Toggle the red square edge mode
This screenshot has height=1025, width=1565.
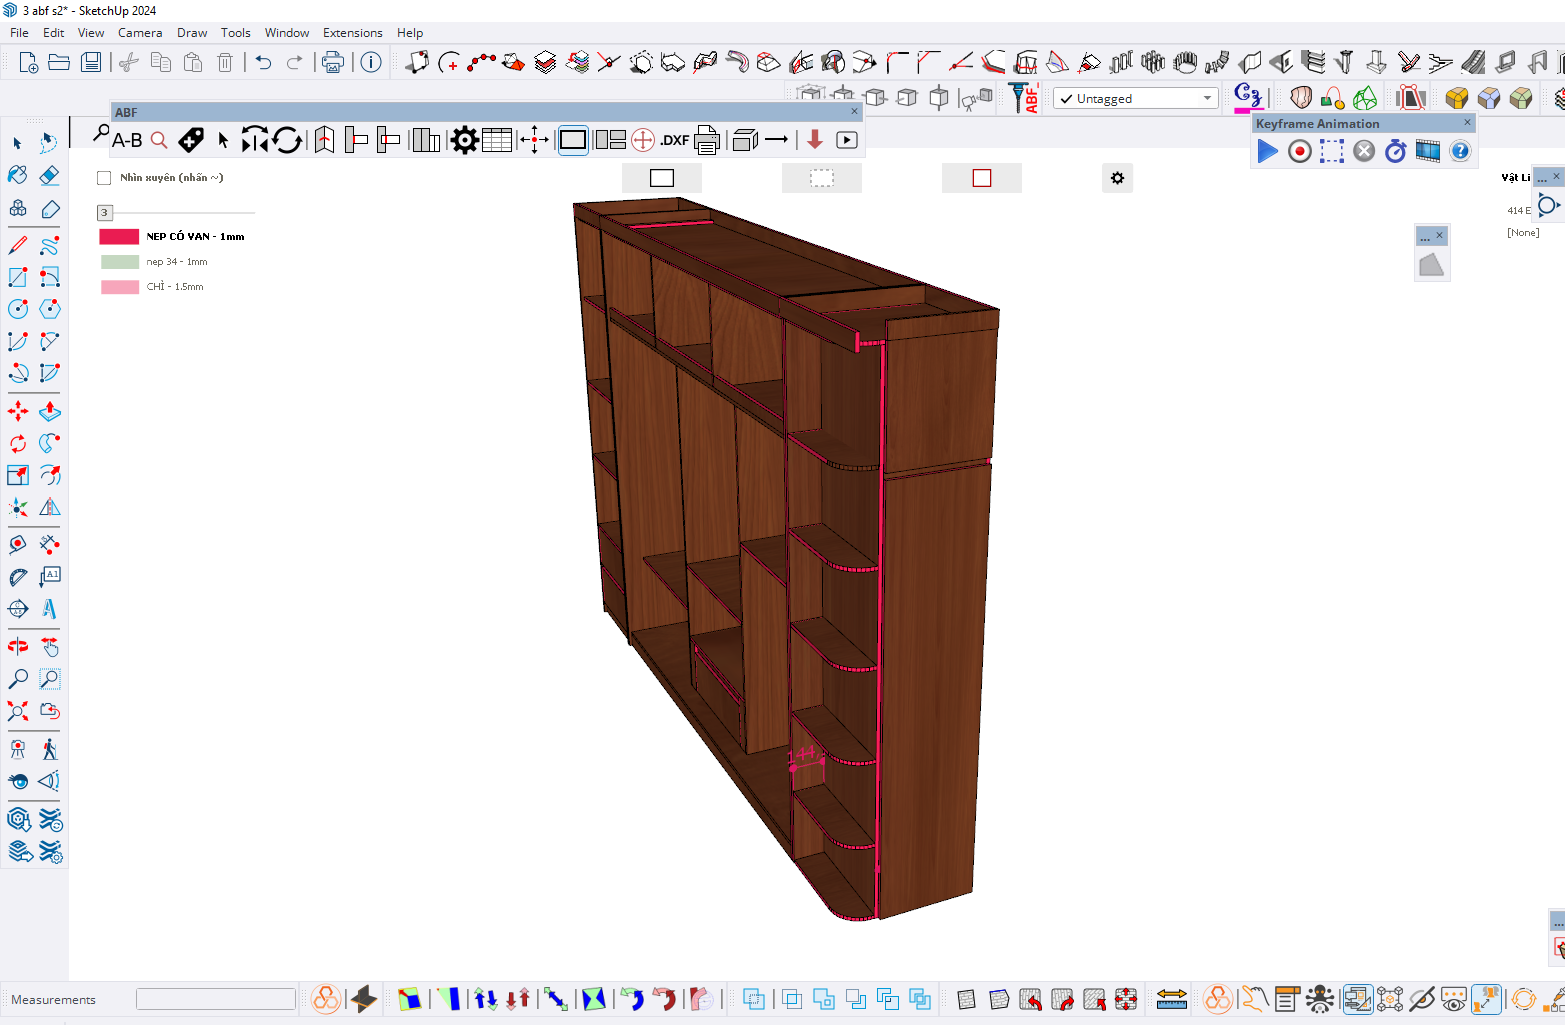[x=981, y=178]
